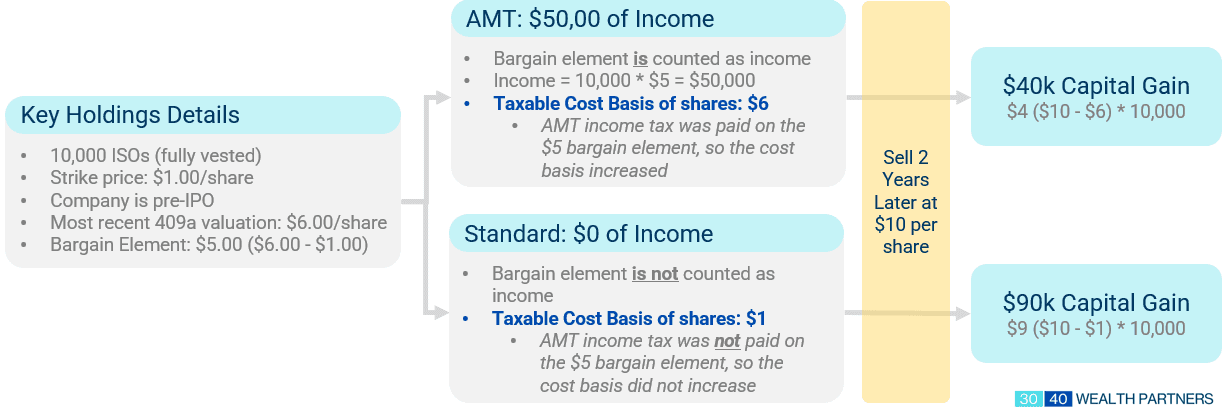Screen dimensions: 1227x418
Task: Click the arrow pointing to the AMT box
Action: pyautogui.click(x=440, y=98)
